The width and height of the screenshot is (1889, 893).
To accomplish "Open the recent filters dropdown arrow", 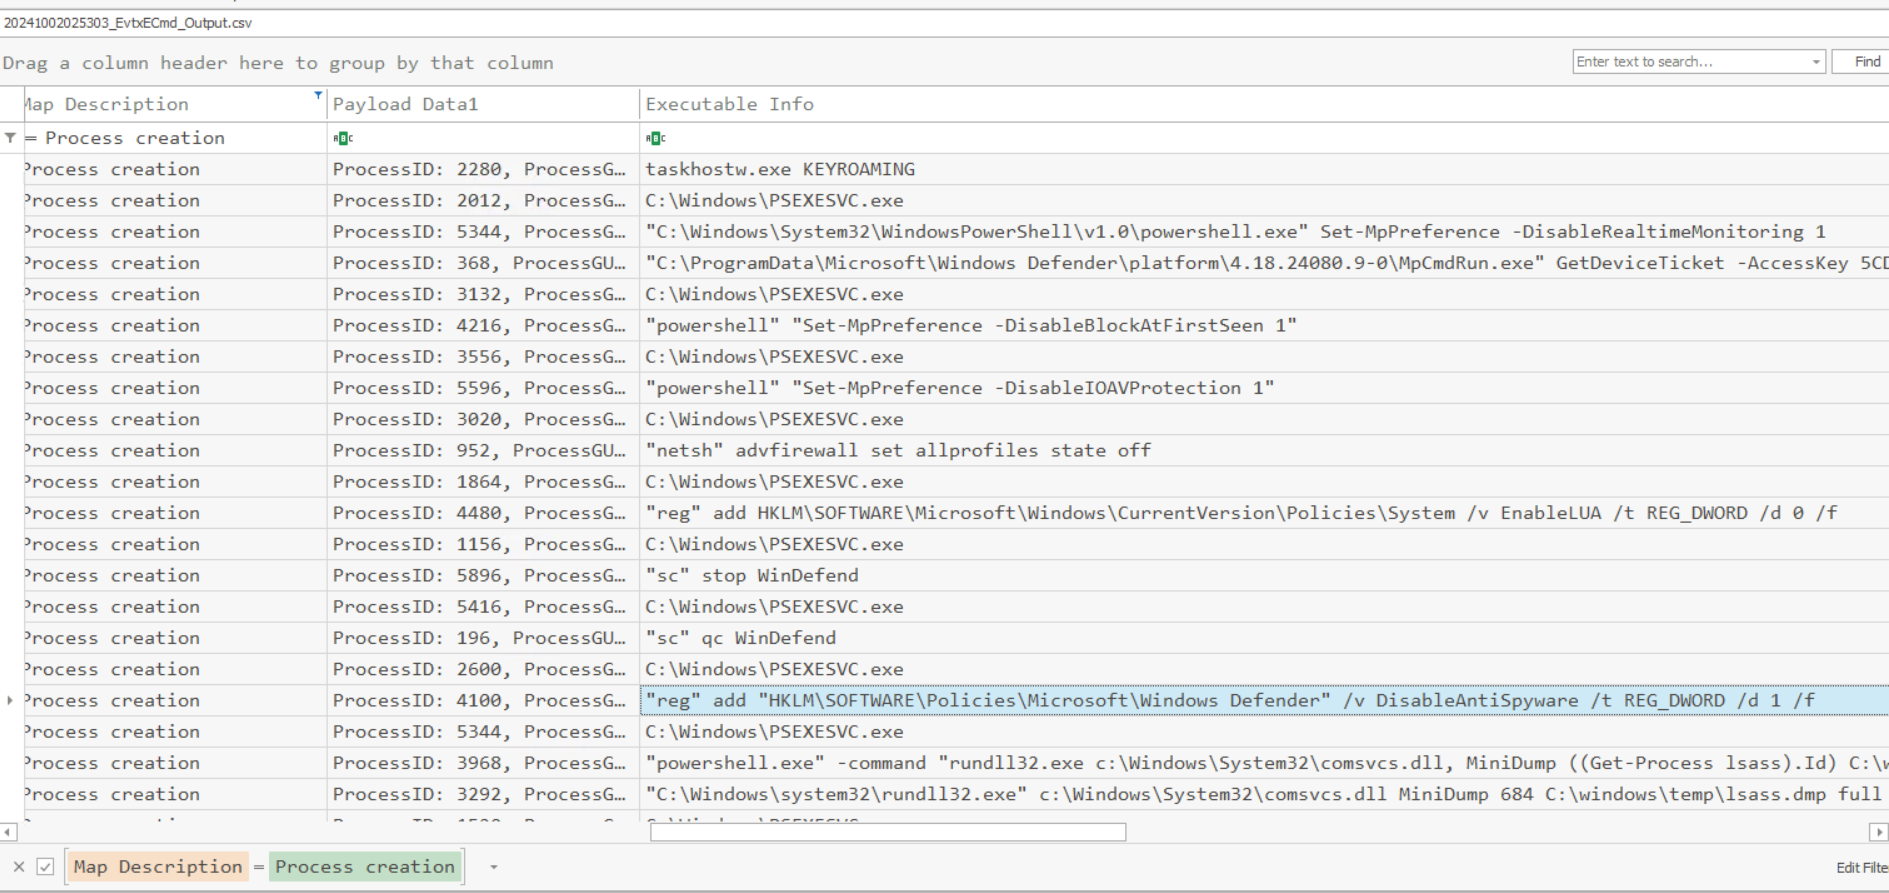I will [x=493, y=867].
